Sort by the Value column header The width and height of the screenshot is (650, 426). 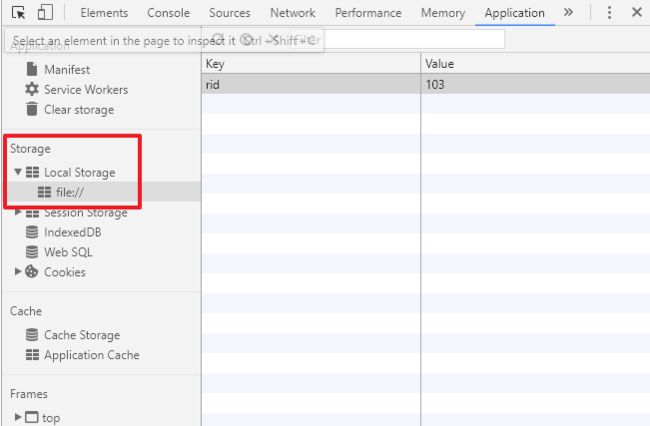536,63
